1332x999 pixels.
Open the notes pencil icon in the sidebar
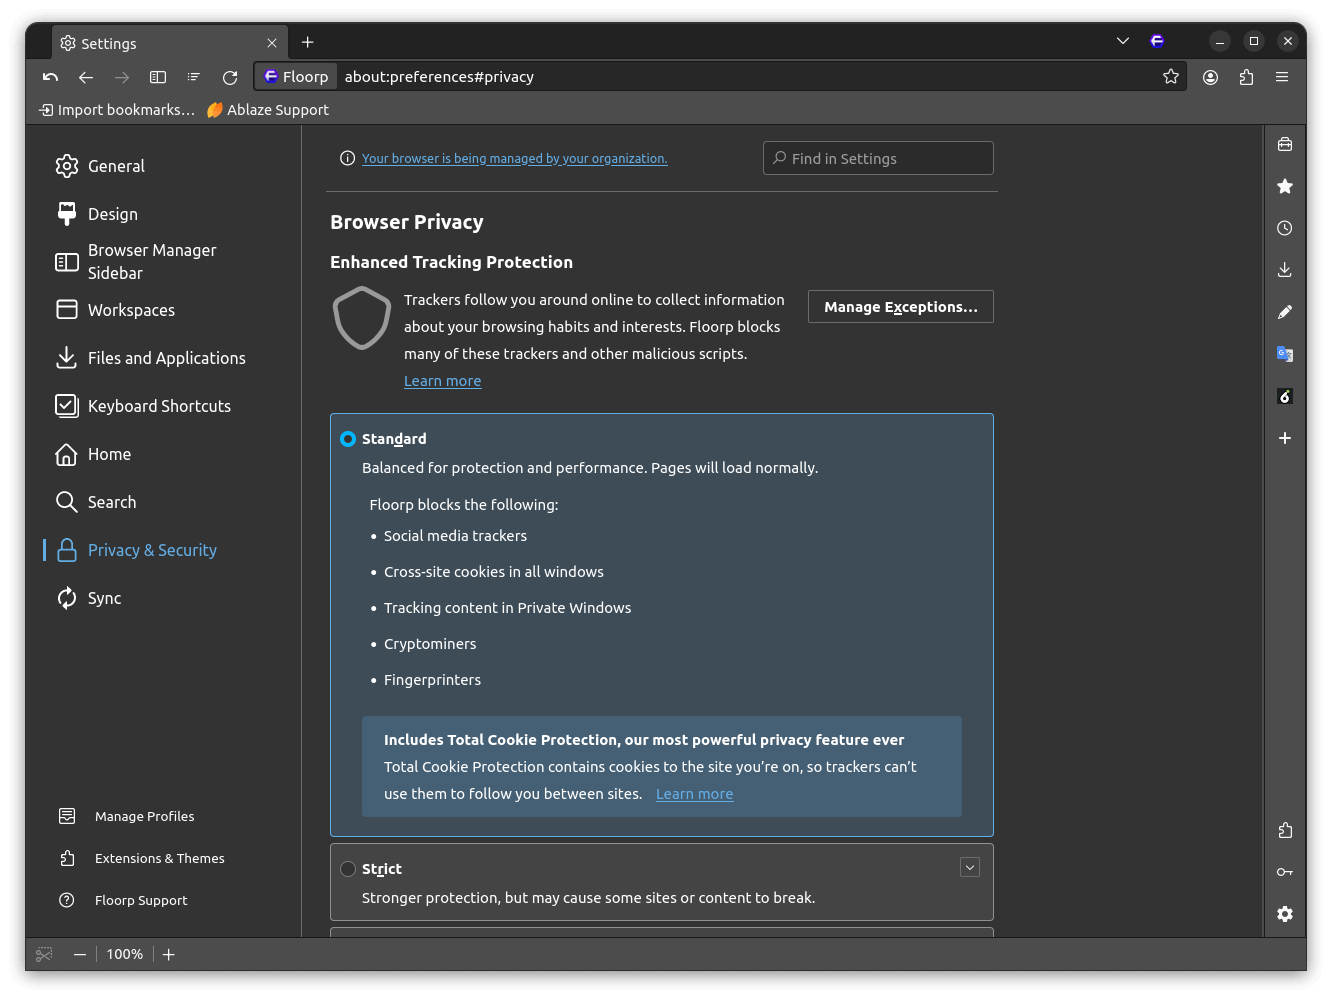(1285, 312)
